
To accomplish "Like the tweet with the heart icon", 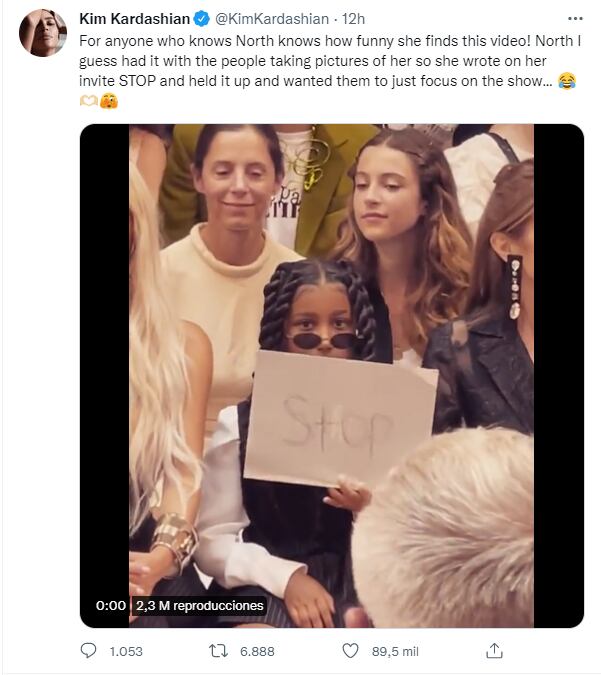I will 350,651.
